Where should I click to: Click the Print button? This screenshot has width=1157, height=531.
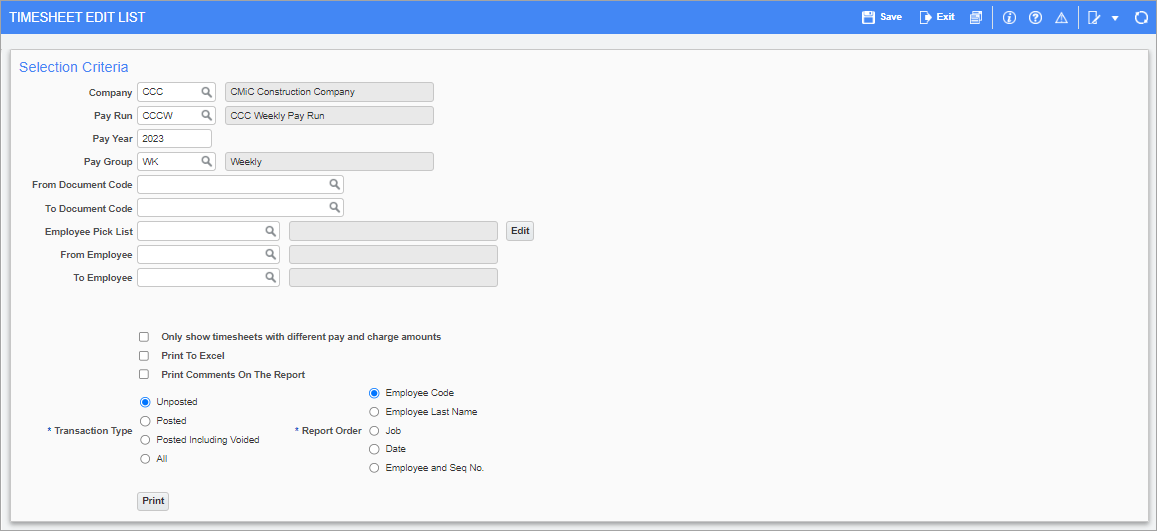point(153,502)
